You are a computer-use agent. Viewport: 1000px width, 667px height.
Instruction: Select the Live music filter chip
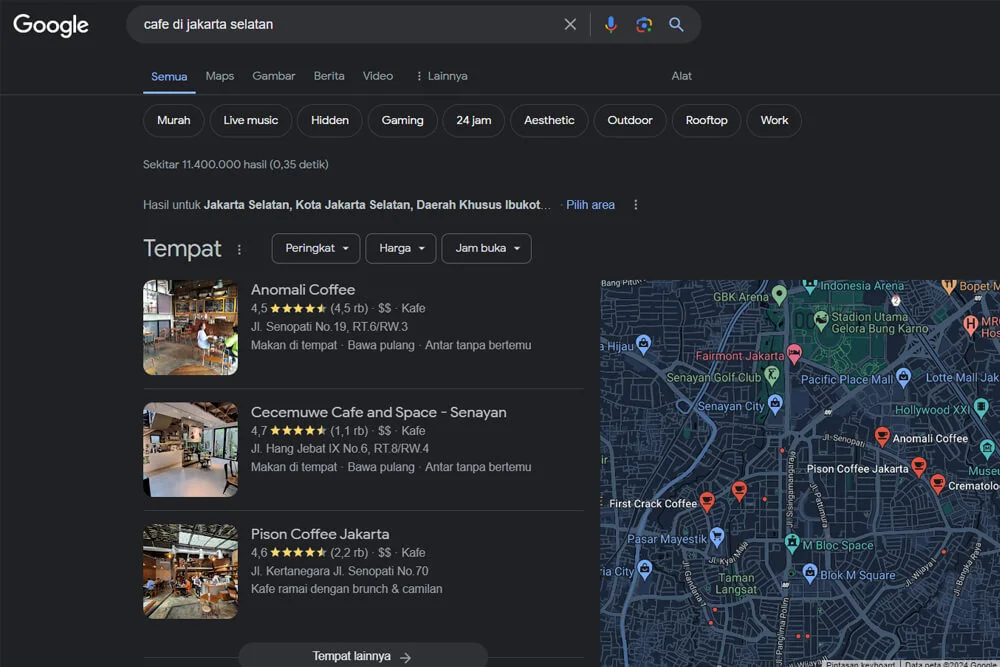click(250, 120)
